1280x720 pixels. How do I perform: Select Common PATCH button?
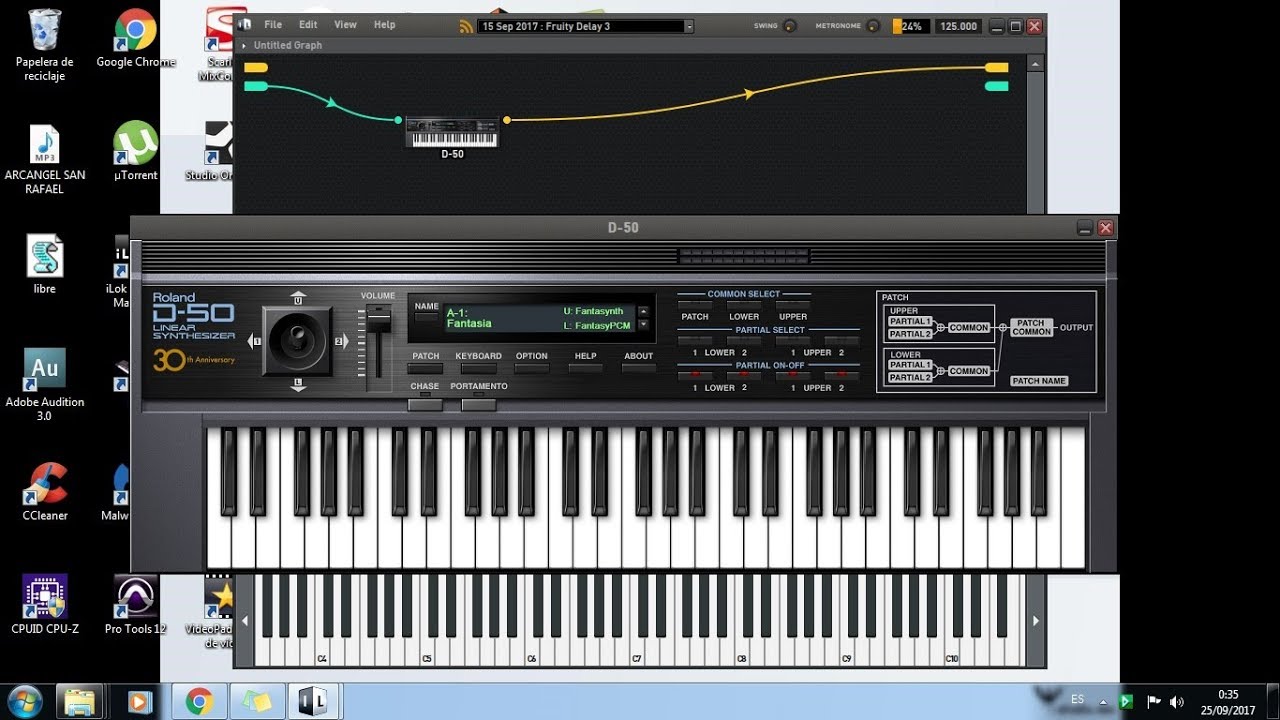pyautogui.click(x=695, y=305)
